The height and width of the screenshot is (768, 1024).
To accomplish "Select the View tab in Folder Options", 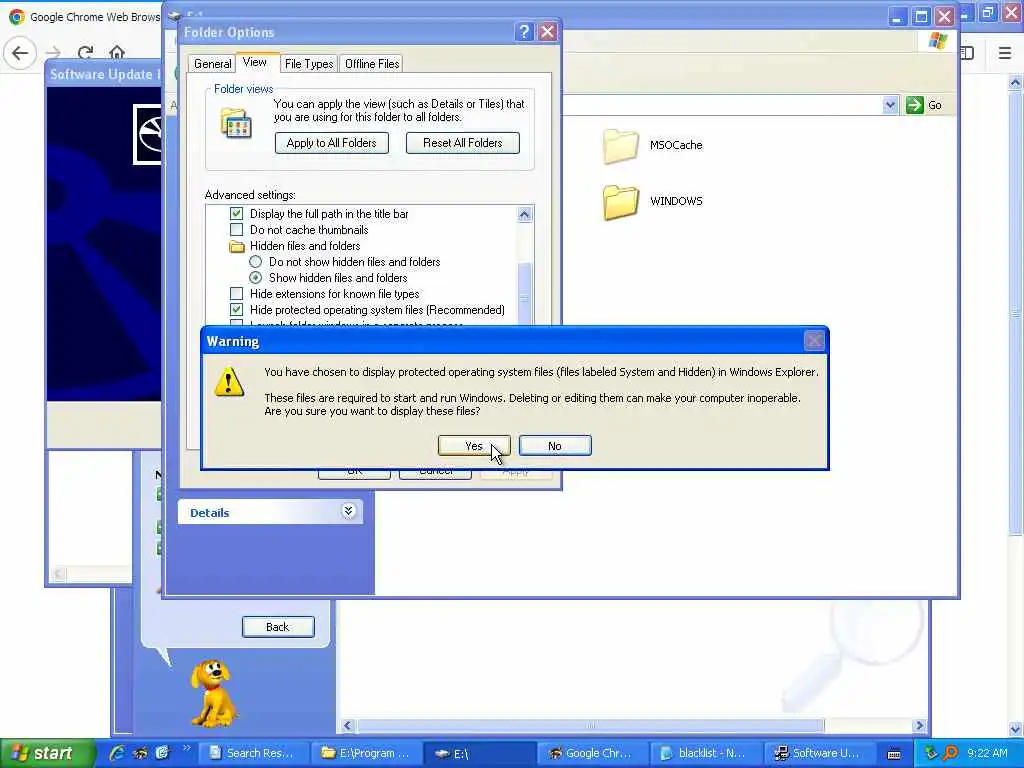I will click(255, 62).
